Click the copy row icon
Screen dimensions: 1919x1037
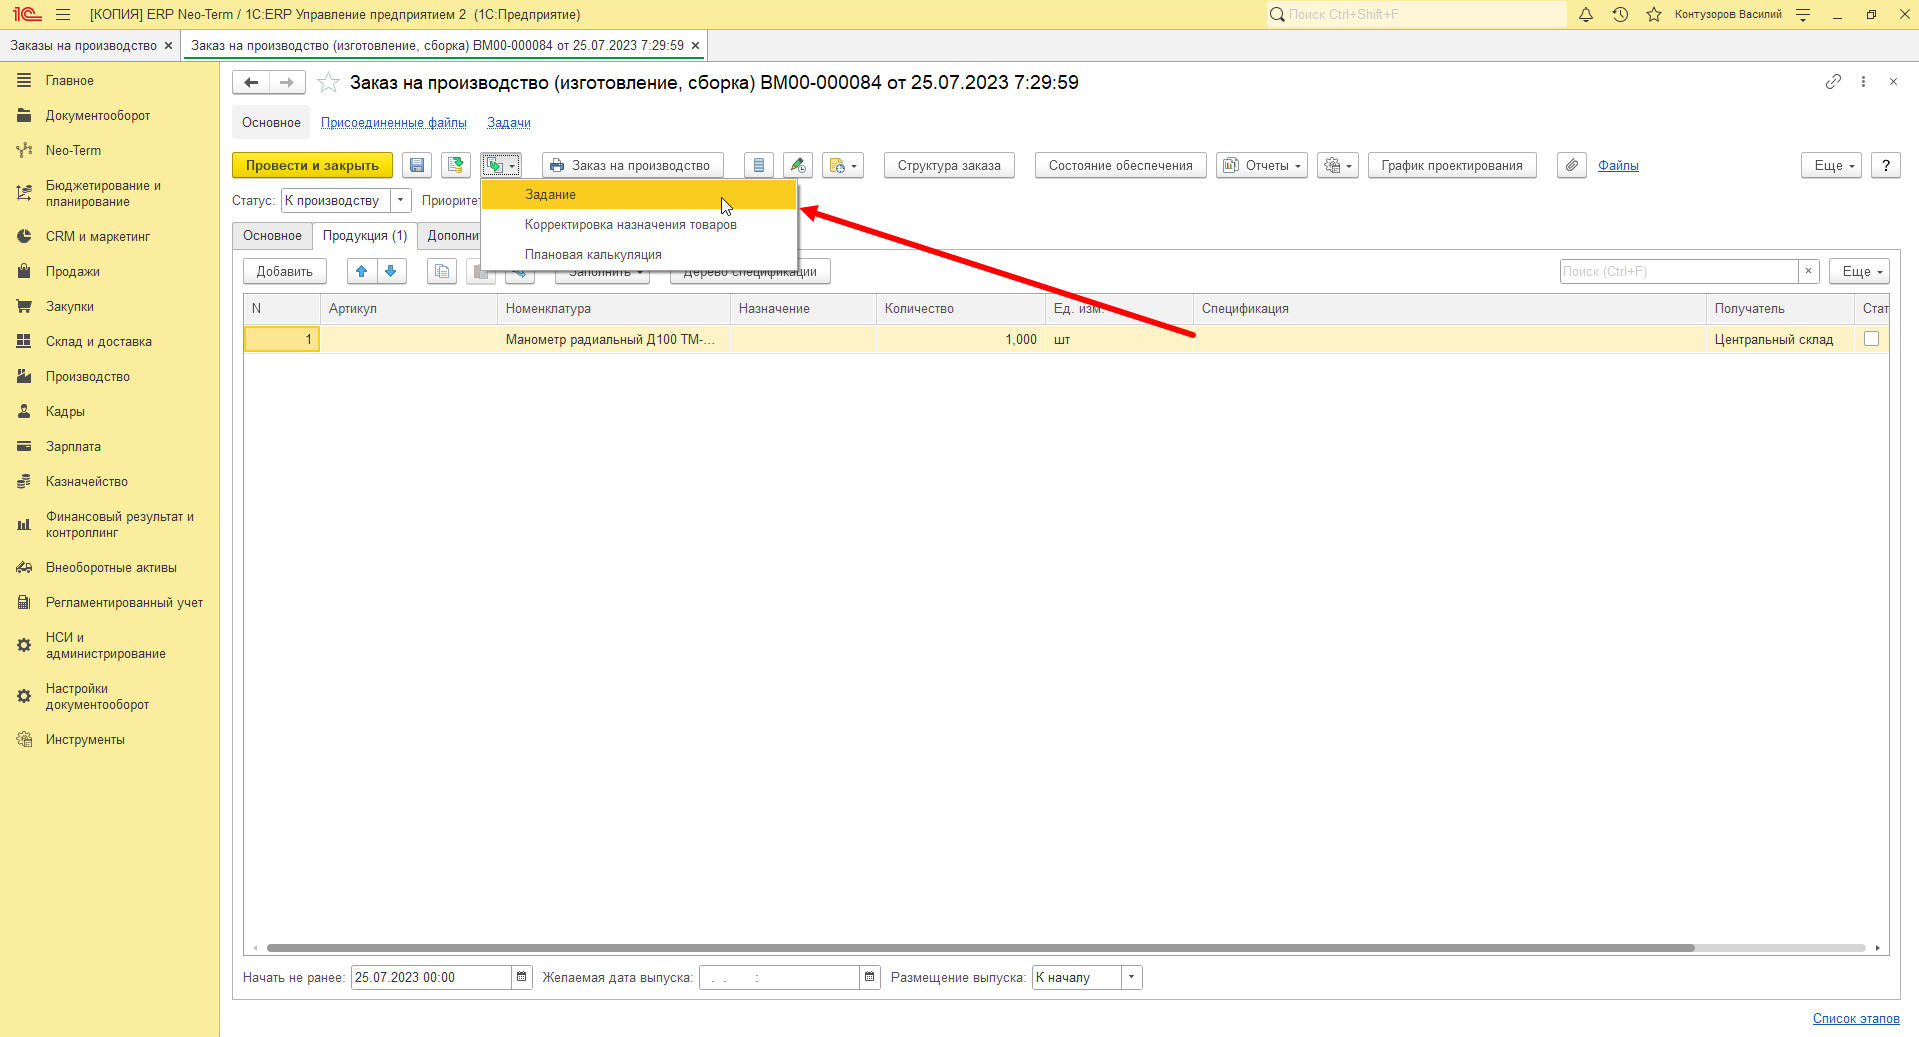(x=442, y=272)
